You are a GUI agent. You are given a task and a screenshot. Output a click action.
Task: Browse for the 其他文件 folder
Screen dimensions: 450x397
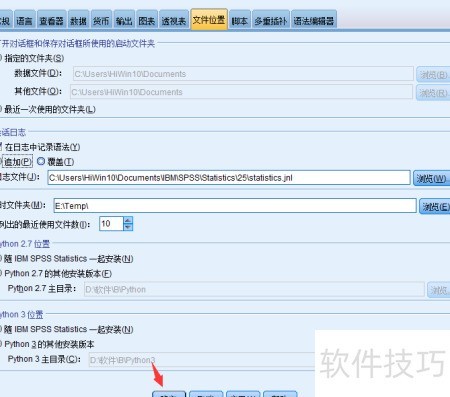coord(433,92)
